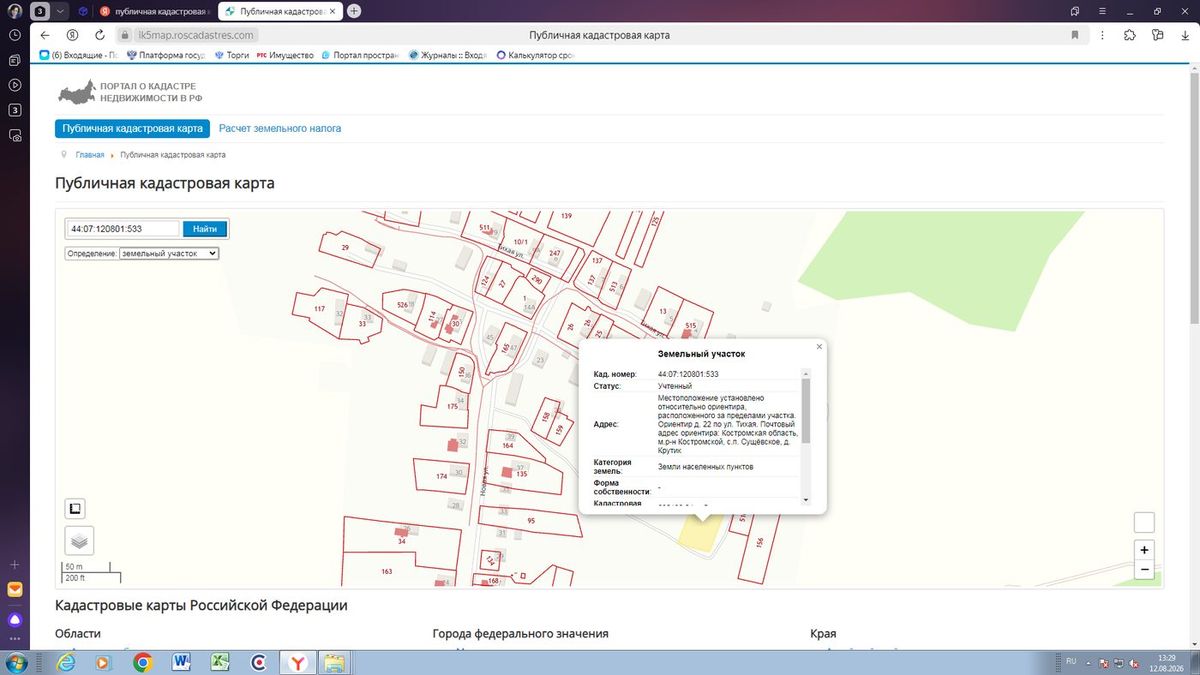Open the sidebar Alice assistant icon
The image size is (1200, 675).
tap(15, 619)
